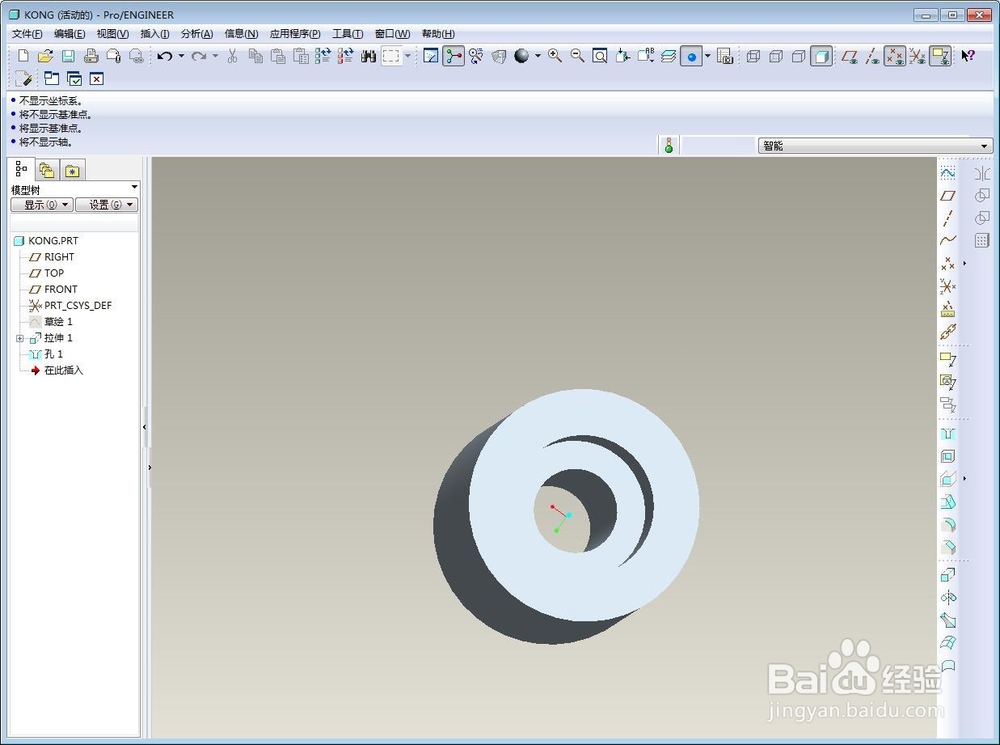
Task: Create a new file via toolbar icon
Action: (23, 56)
